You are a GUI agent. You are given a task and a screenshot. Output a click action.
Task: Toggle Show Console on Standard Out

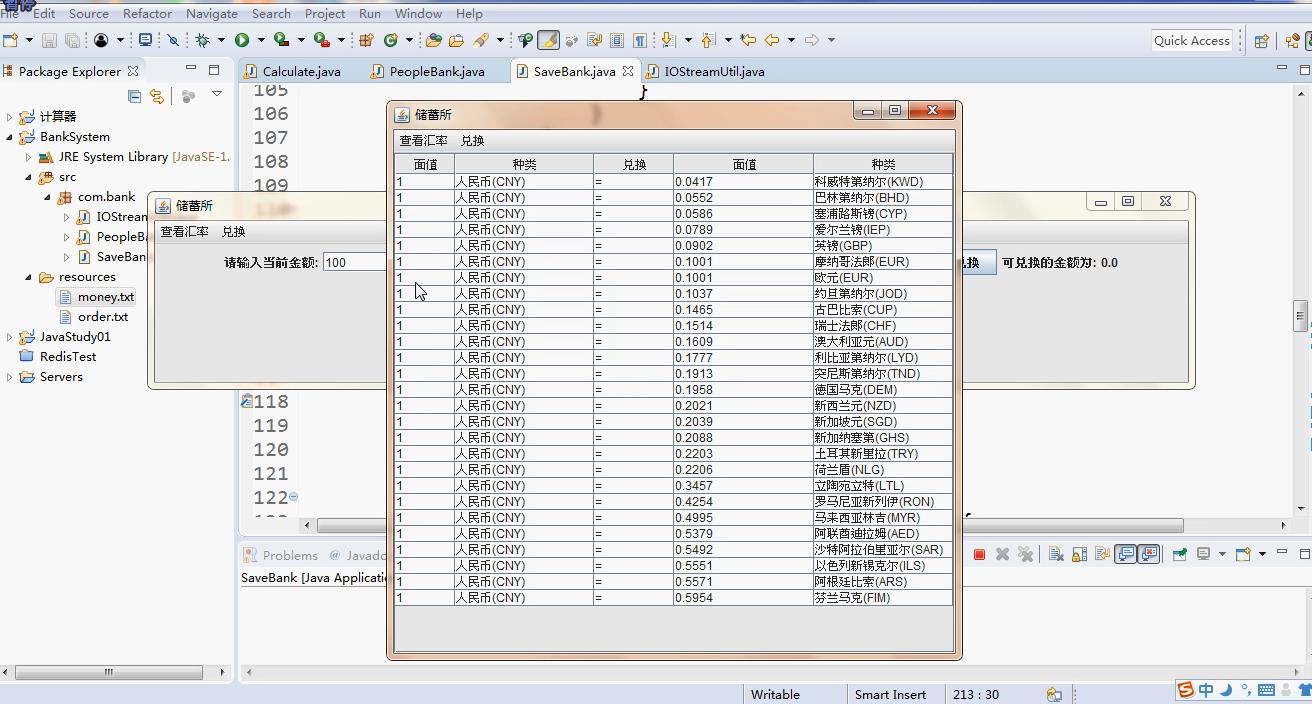point(1126,554)
